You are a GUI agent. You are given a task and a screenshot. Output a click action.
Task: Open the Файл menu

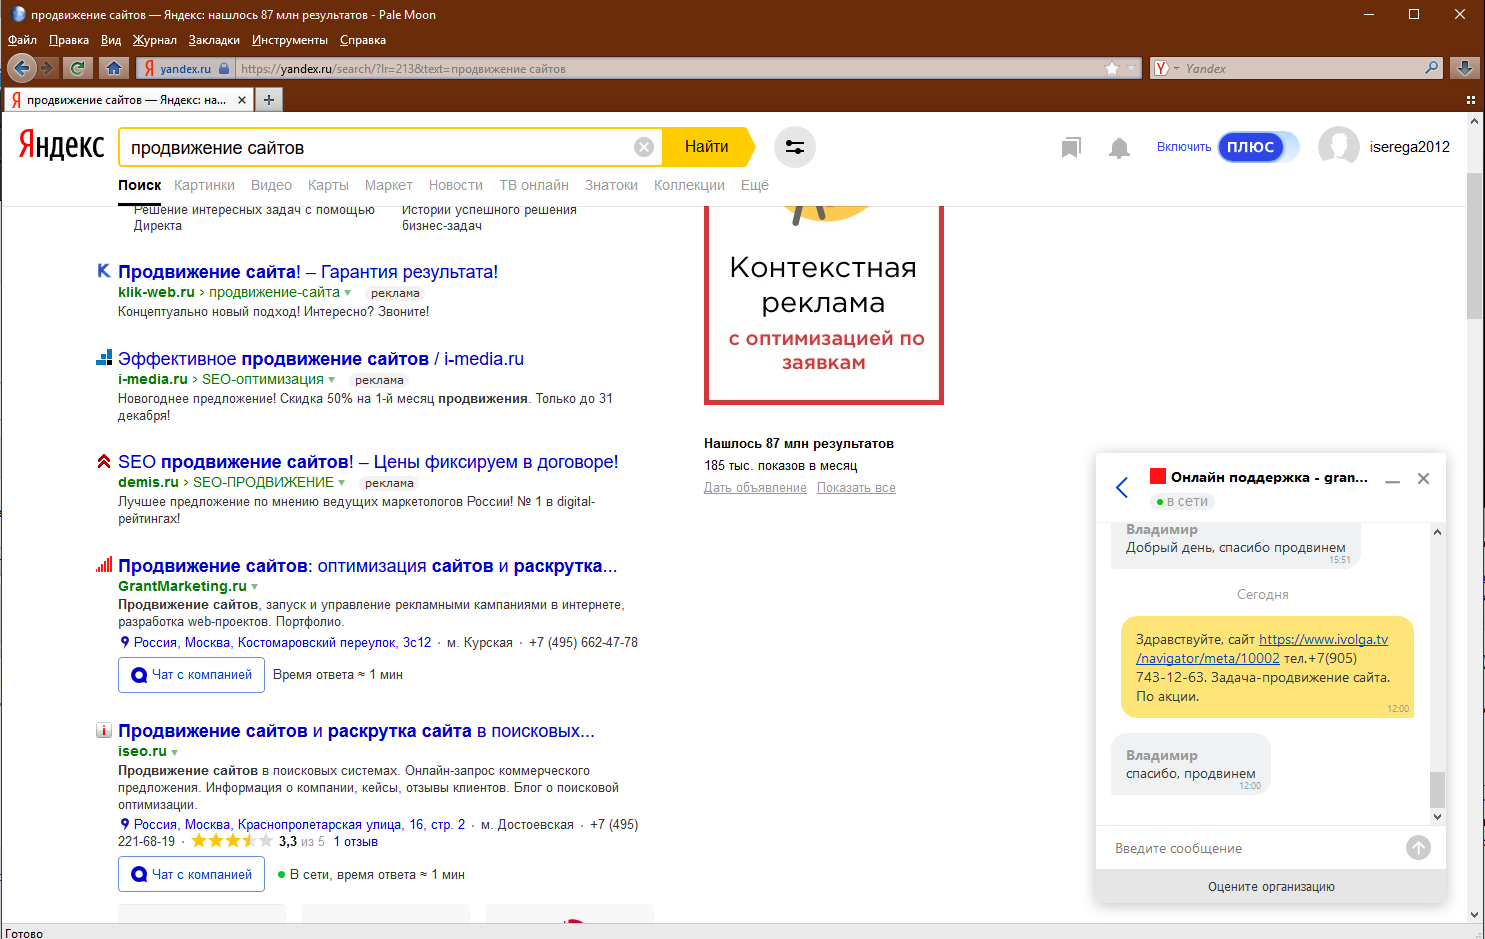pos(22,40)
